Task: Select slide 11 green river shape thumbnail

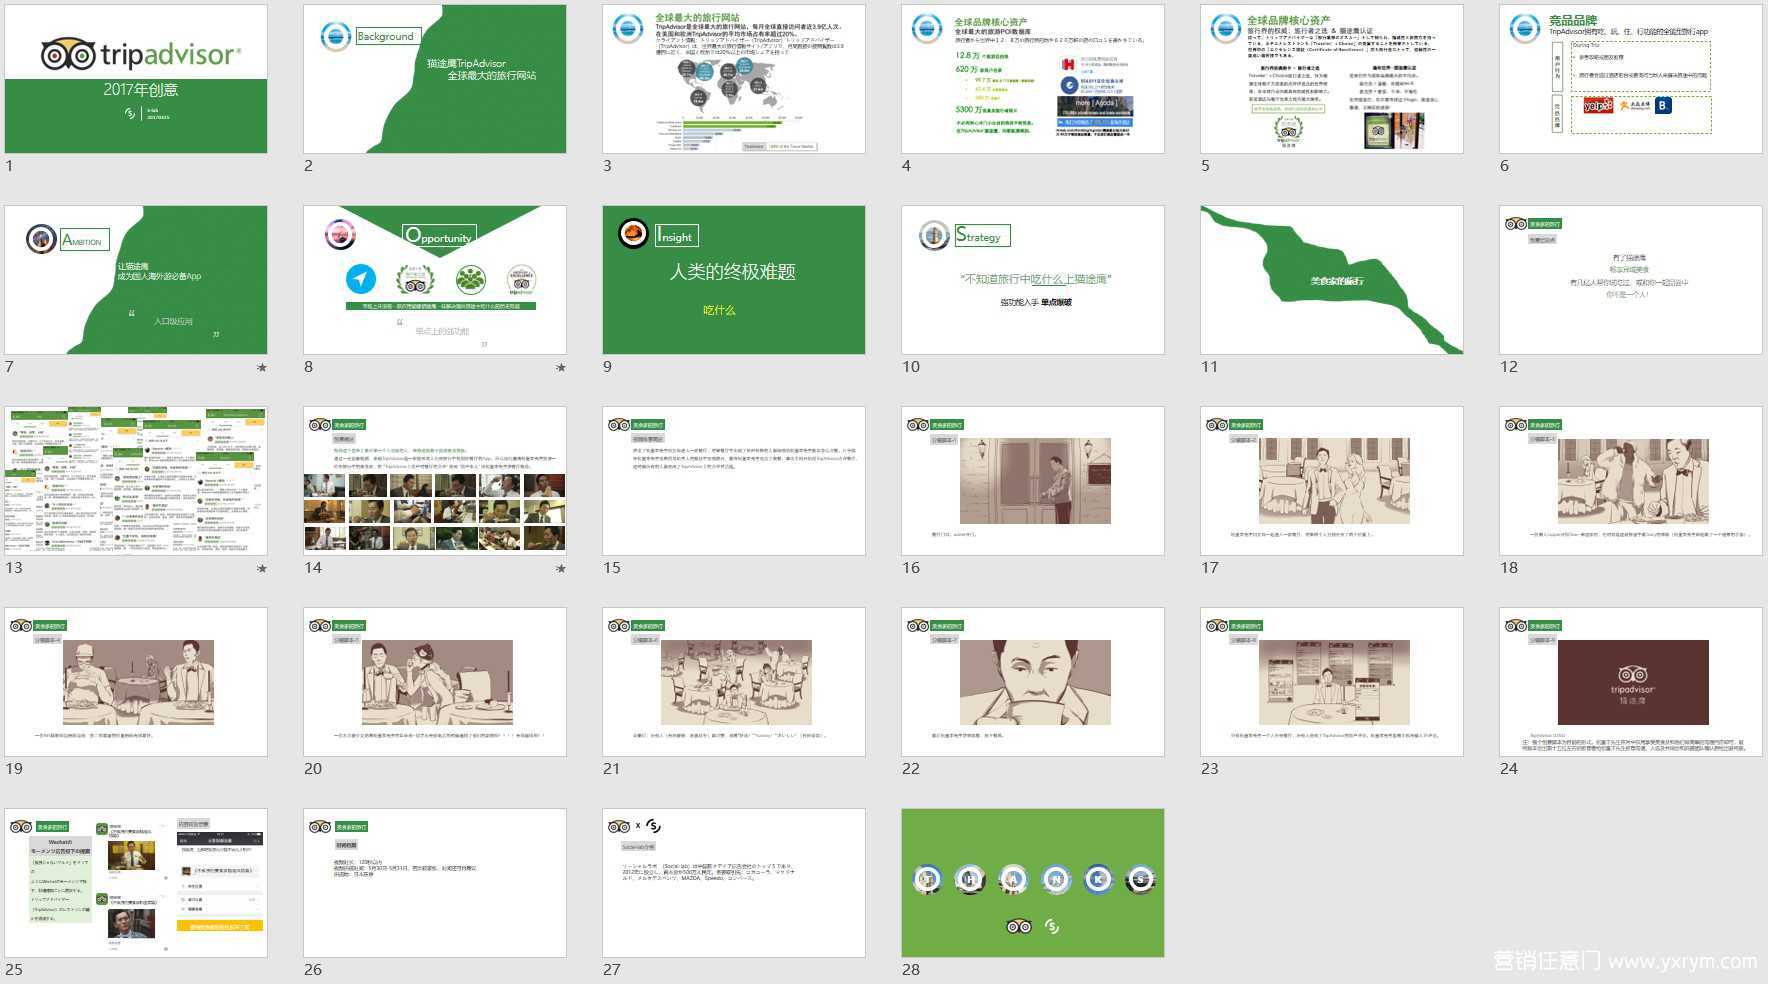Action: tap(1332, 280)
